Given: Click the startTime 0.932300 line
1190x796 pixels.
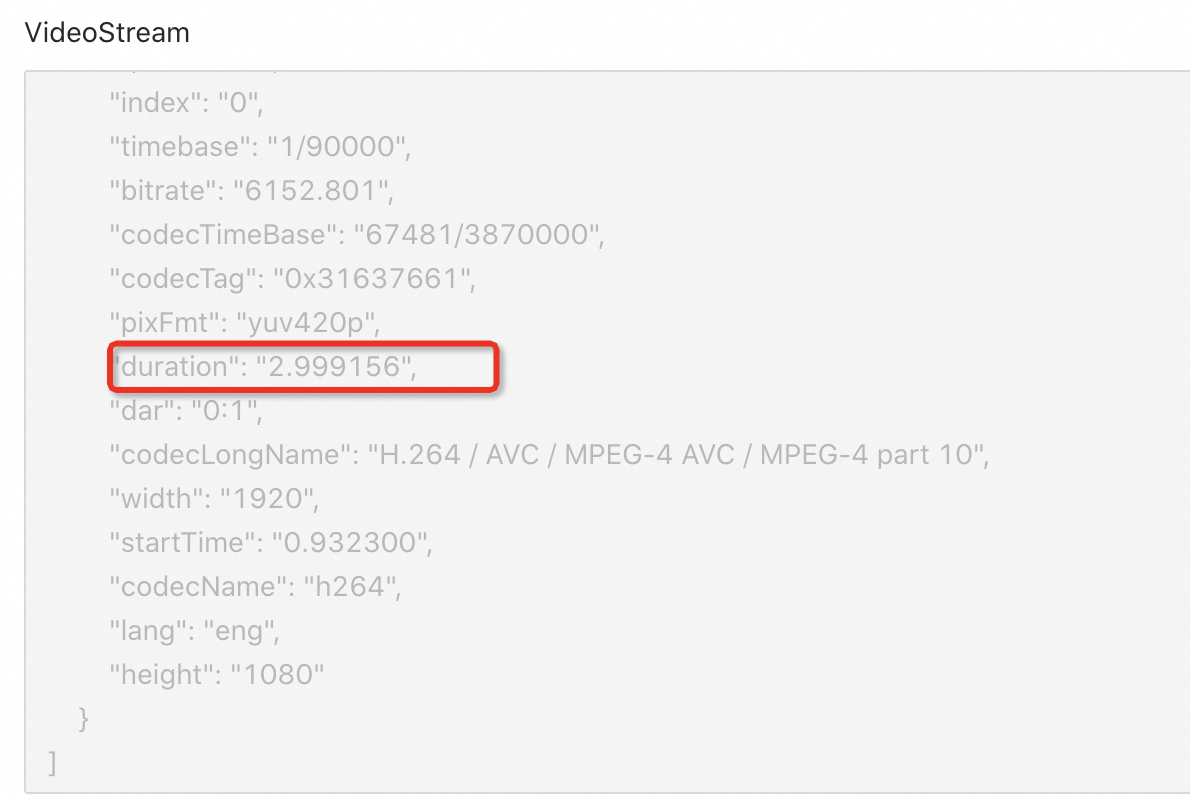Looking at the screenshot, I should click(x=271, y=543).
